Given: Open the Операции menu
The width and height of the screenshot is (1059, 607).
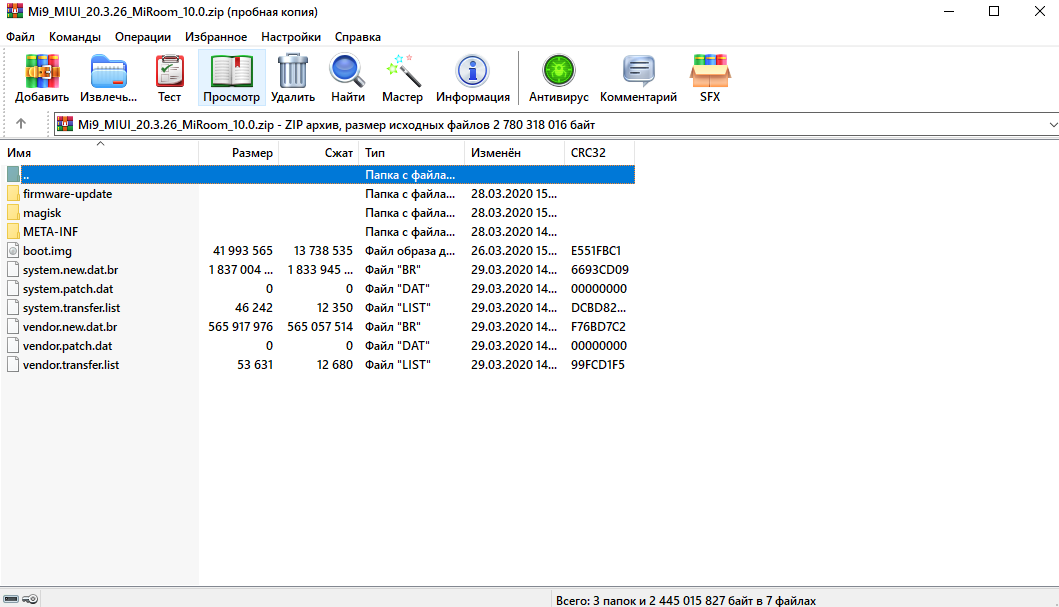Looking at the screenshot, I should coord(143,37).
